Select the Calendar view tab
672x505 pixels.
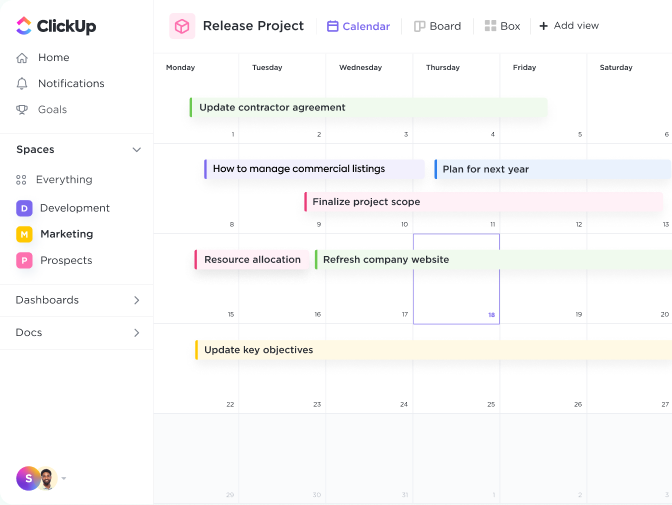tap(358, 26)
